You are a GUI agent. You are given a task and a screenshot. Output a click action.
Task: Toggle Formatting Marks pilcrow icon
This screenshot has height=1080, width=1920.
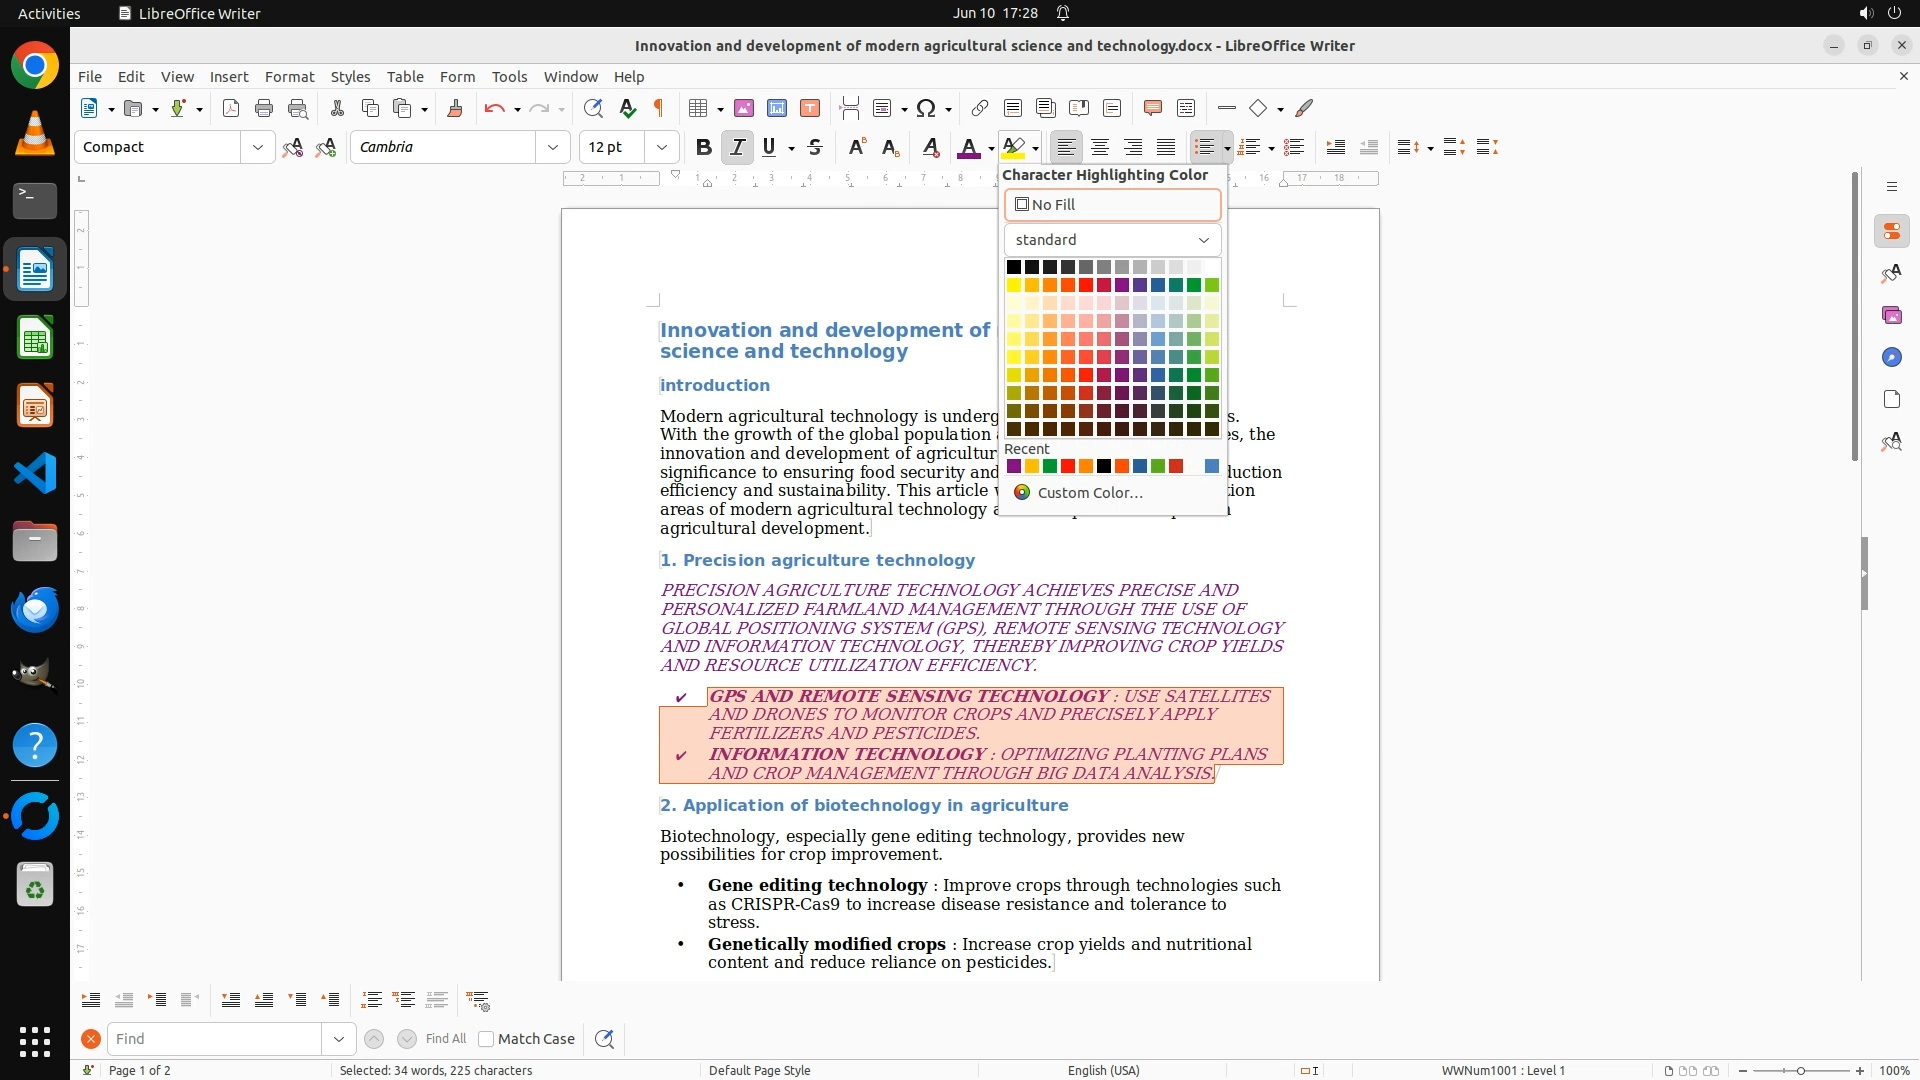[x=659, y=108]
